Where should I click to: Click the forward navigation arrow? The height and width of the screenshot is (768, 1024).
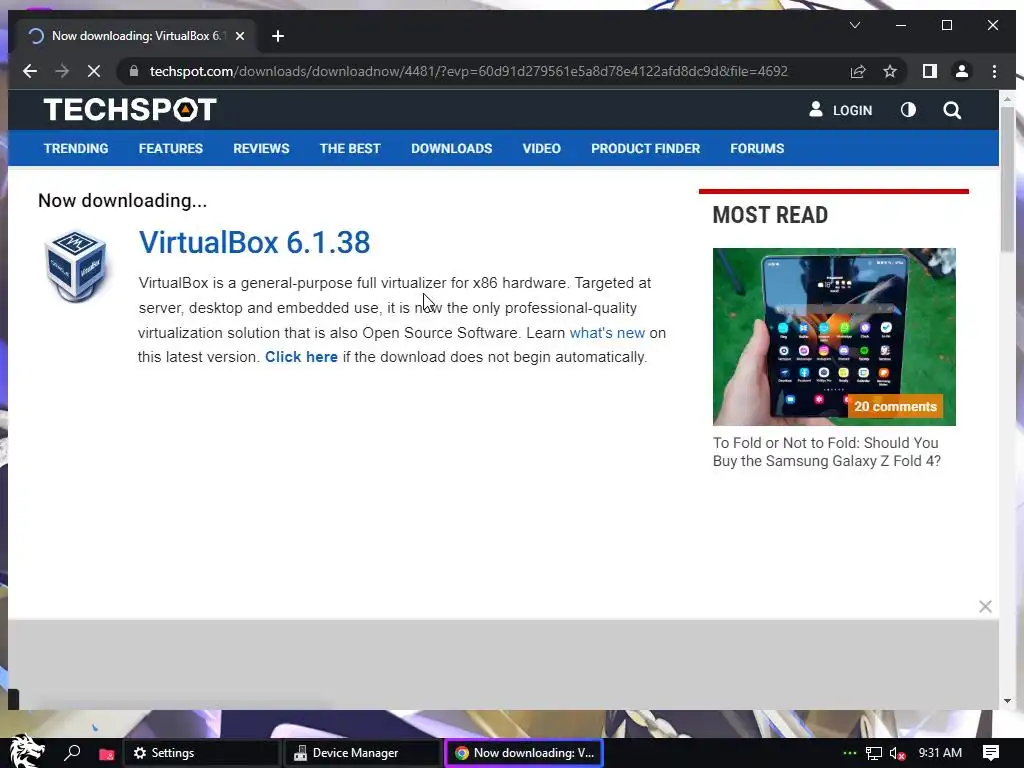coord(62,71)
